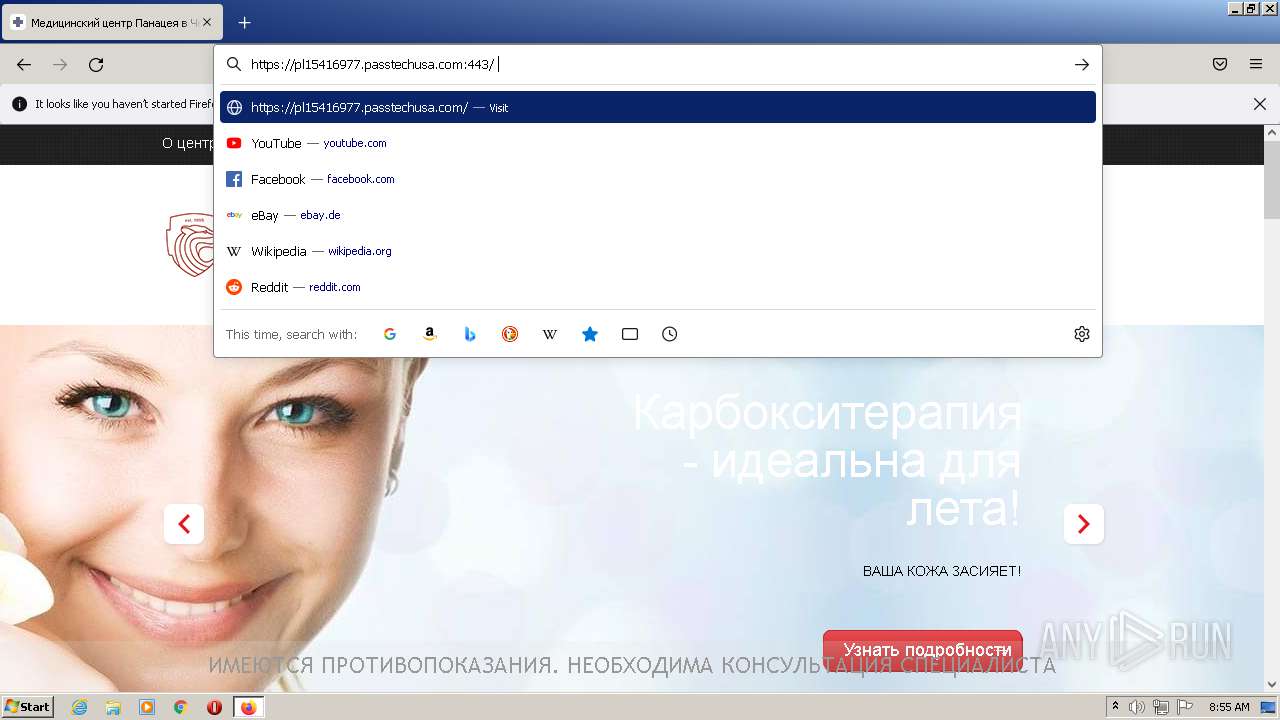1280x720 pixels.
Task: Search this time with Wikipedia icon
Action: 550,334
